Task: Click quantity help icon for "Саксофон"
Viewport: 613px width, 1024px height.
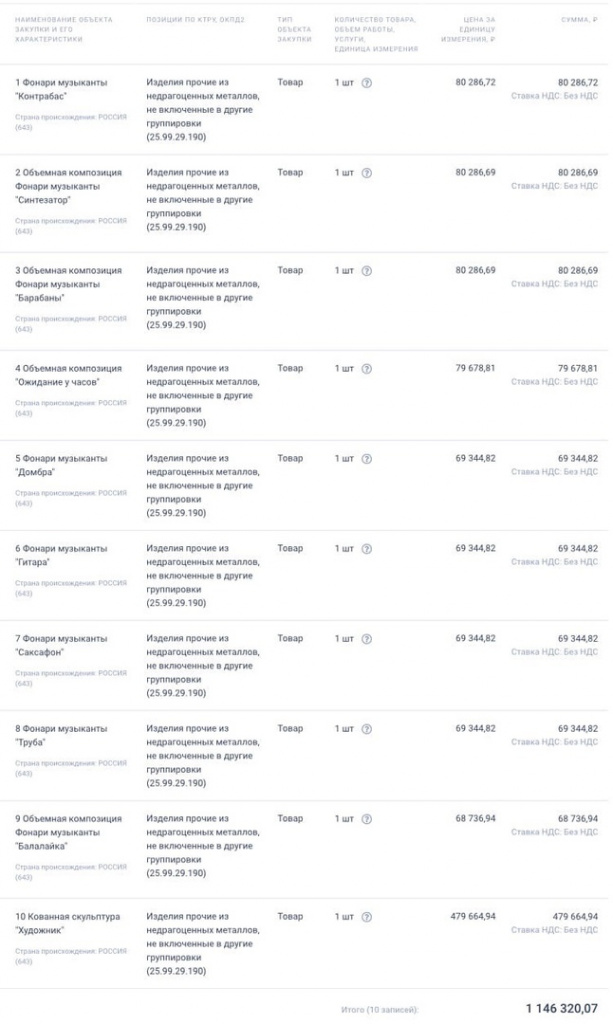Action: (366, 639)
